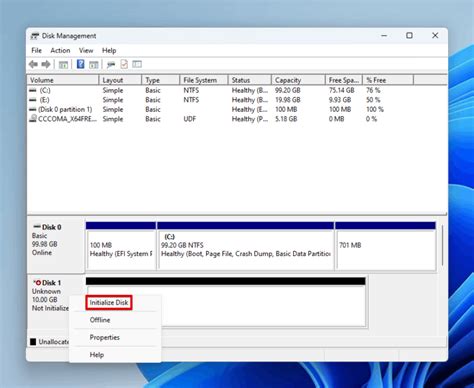Open the Action menu

tap(60, 50)
